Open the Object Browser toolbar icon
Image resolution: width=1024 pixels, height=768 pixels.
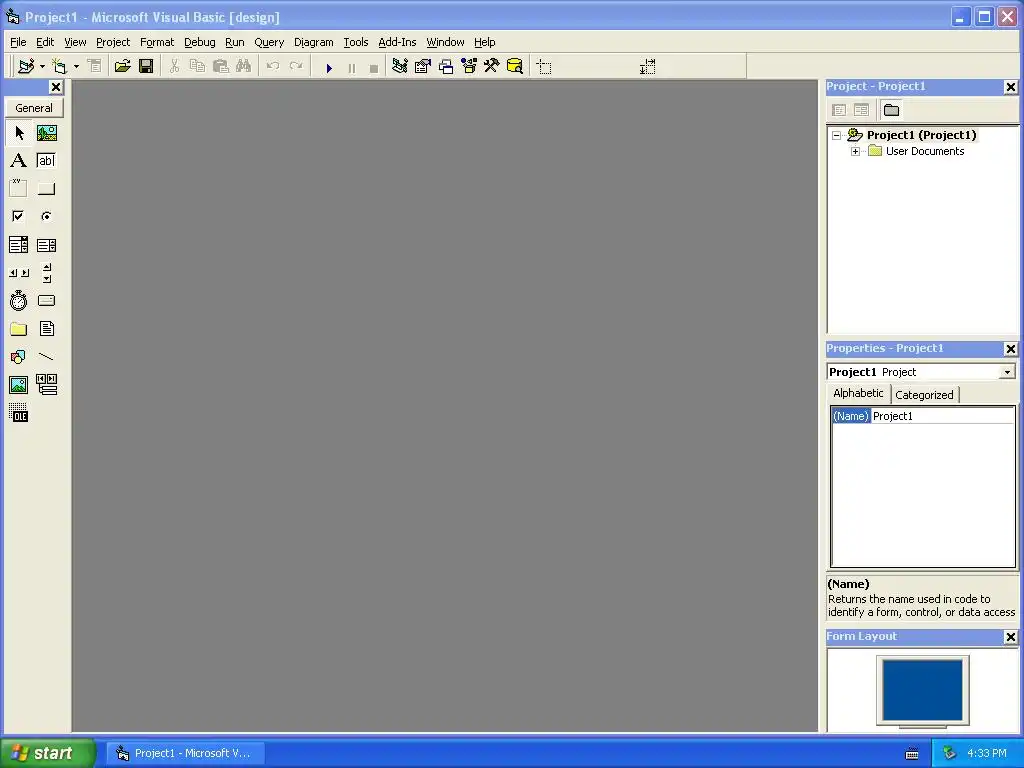coord(469,67)
